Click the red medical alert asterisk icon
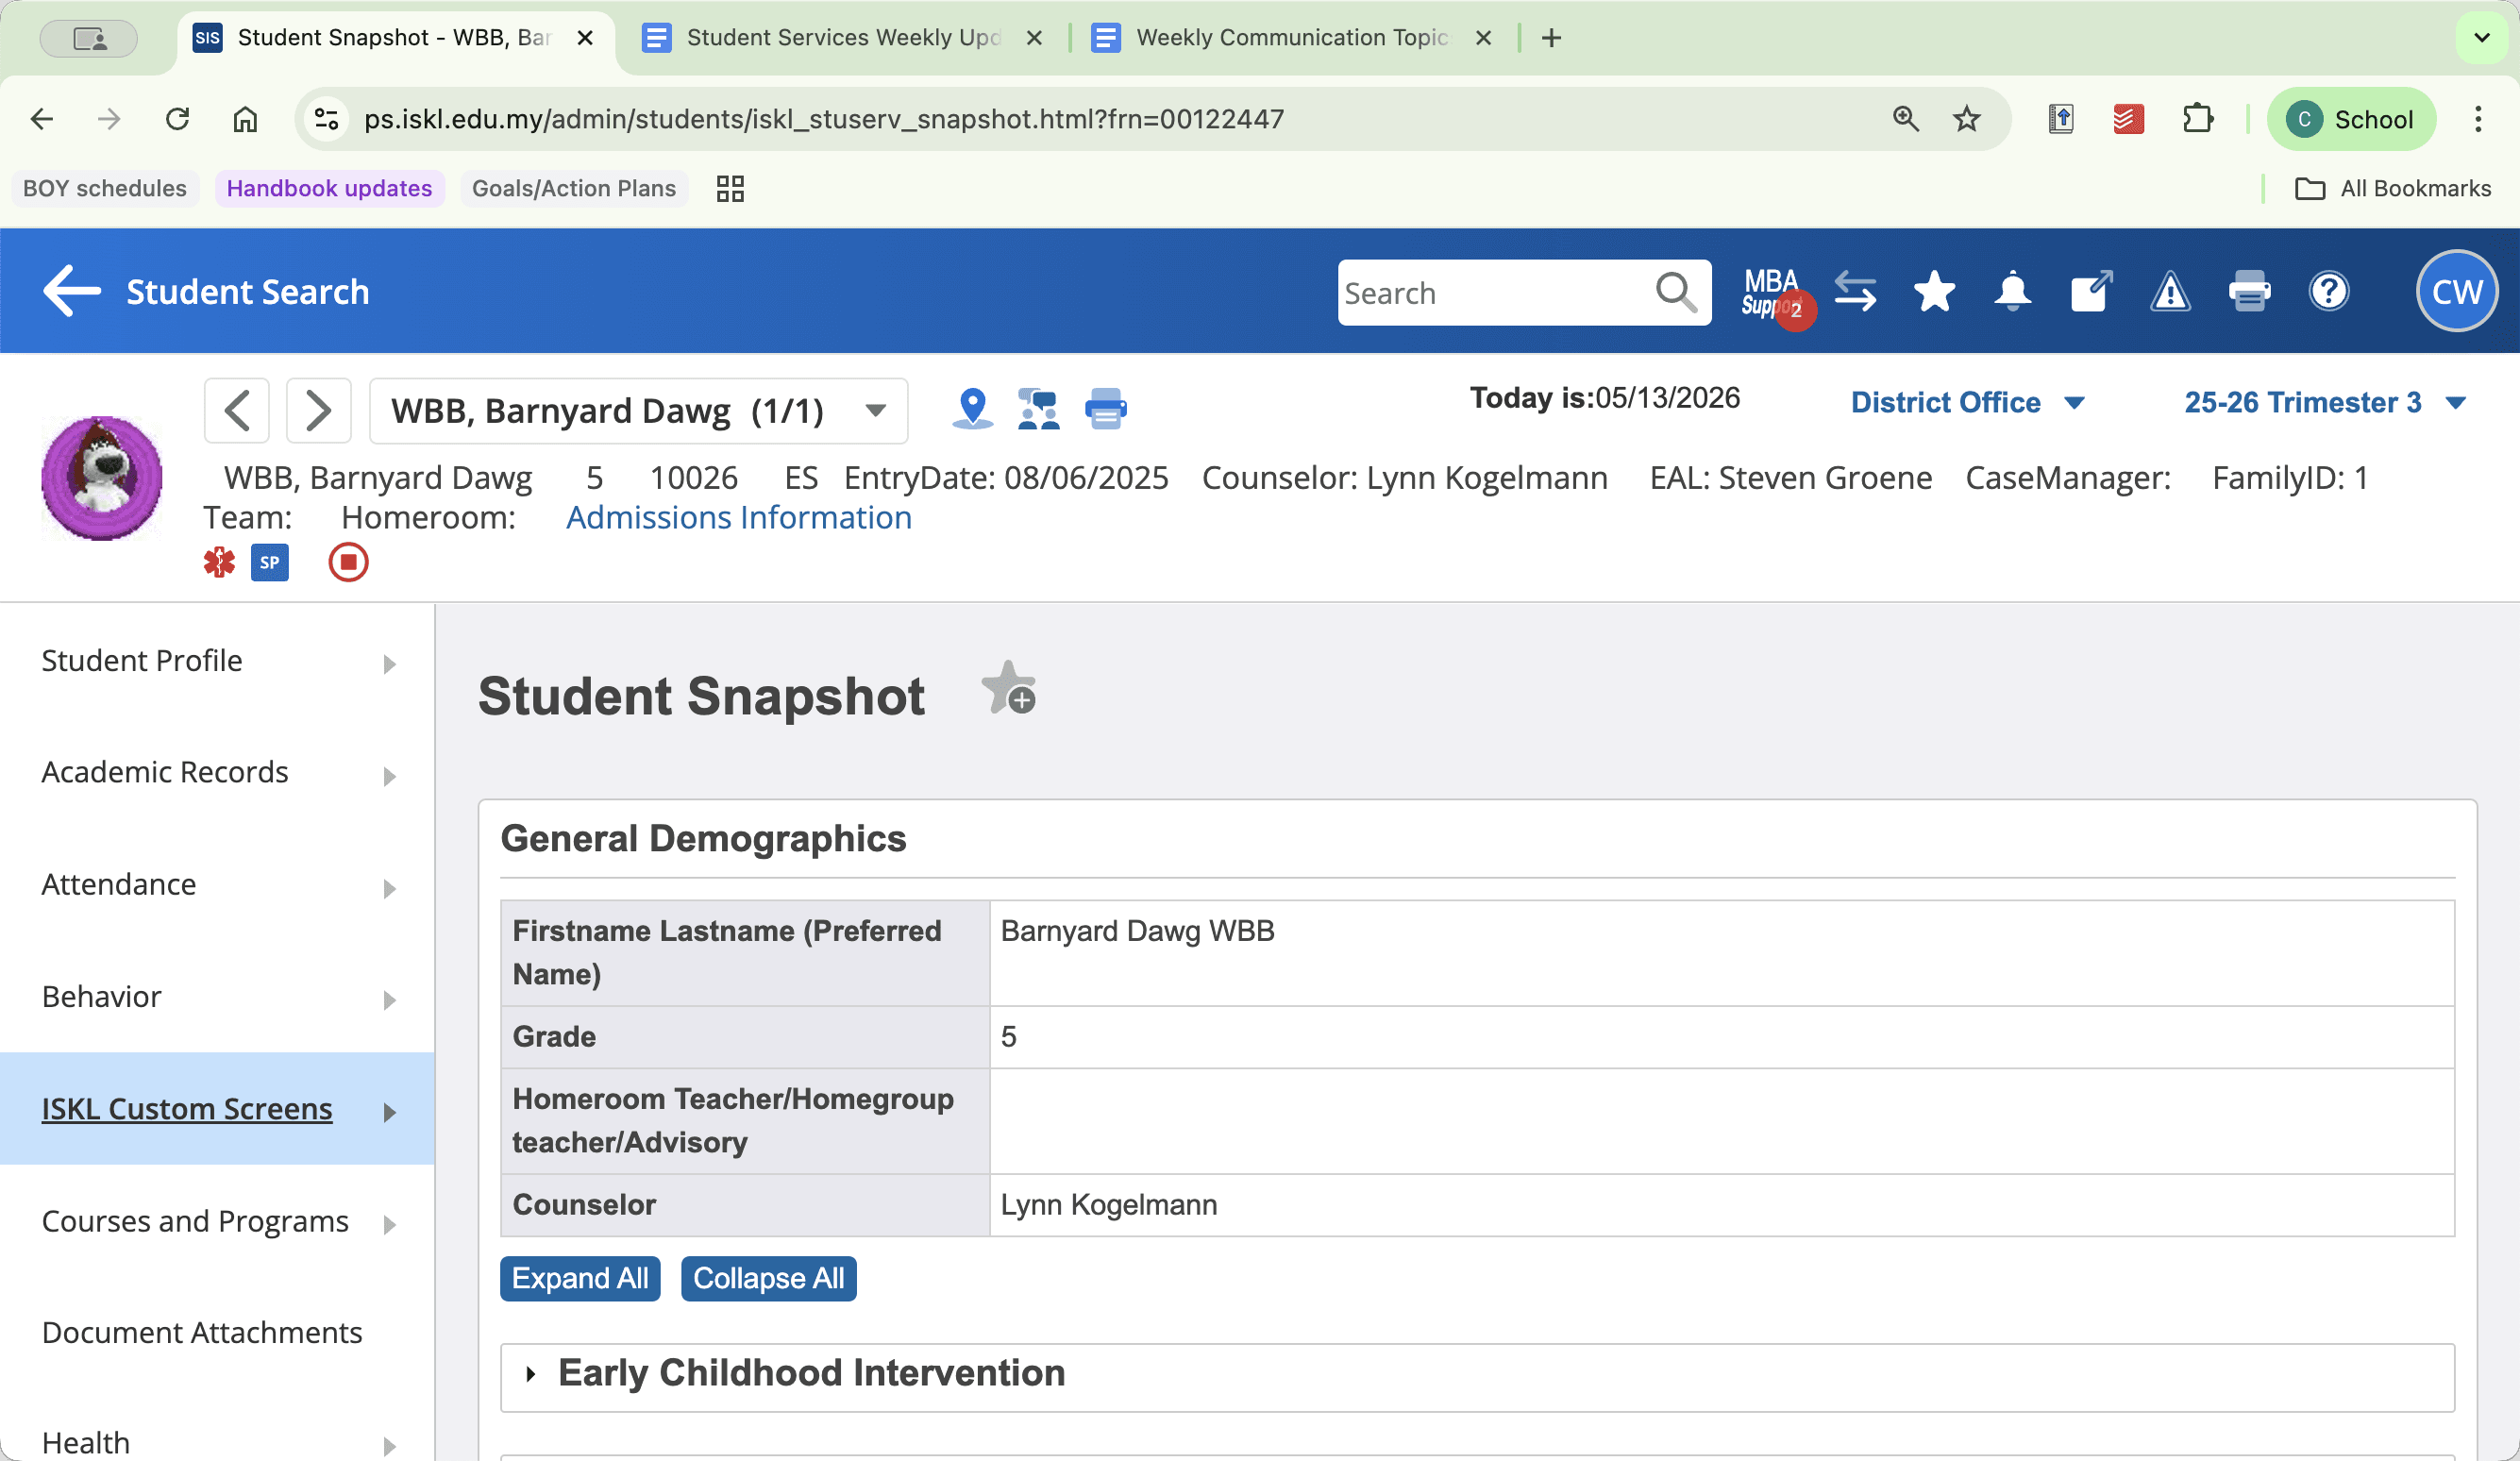The image size is (2520, 1461). pyautogui.click(x=219, y=562)
